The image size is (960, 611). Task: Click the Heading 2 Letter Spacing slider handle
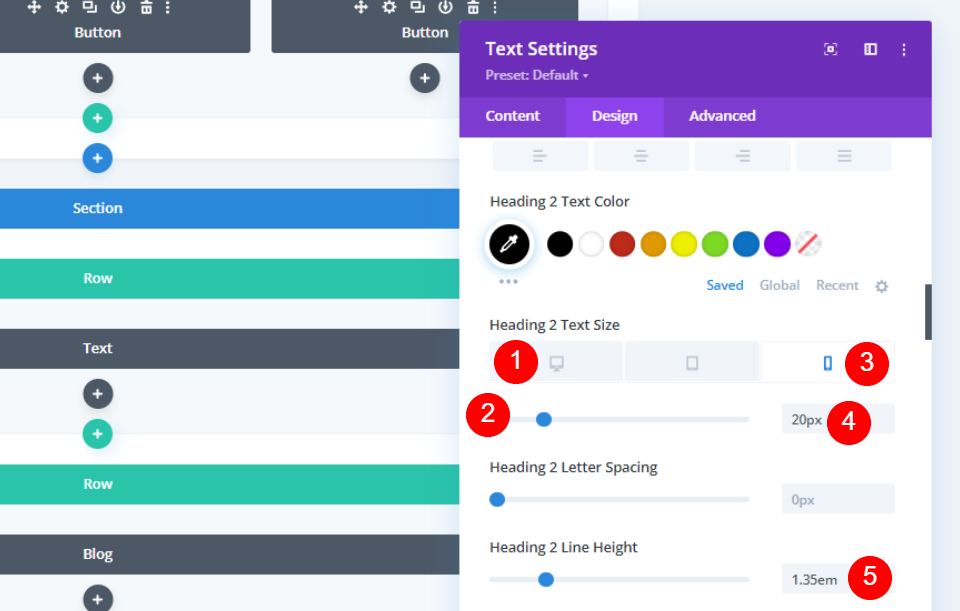(x=497, y=500)
